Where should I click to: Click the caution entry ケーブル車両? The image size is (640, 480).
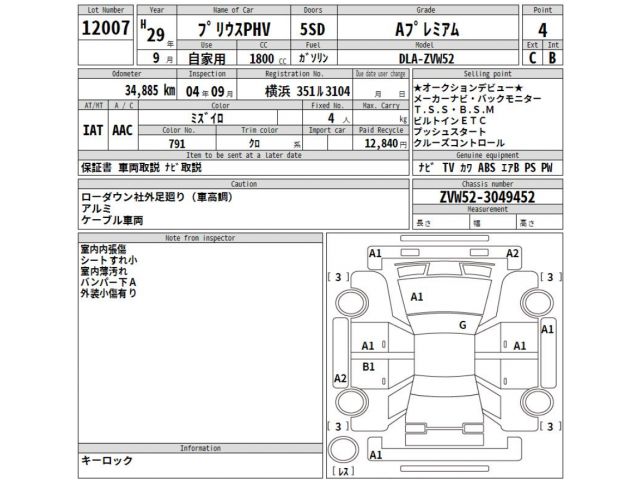coord(112,220)
